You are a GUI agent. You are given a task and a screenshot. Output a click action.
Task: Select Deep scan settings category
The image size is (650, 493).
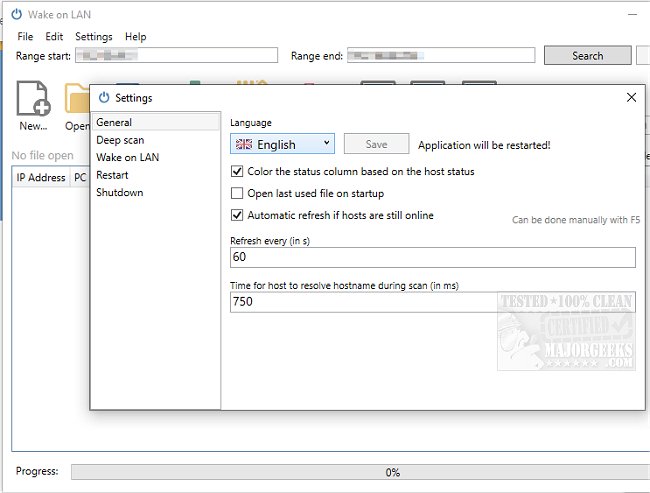click(x=156, y=140)
